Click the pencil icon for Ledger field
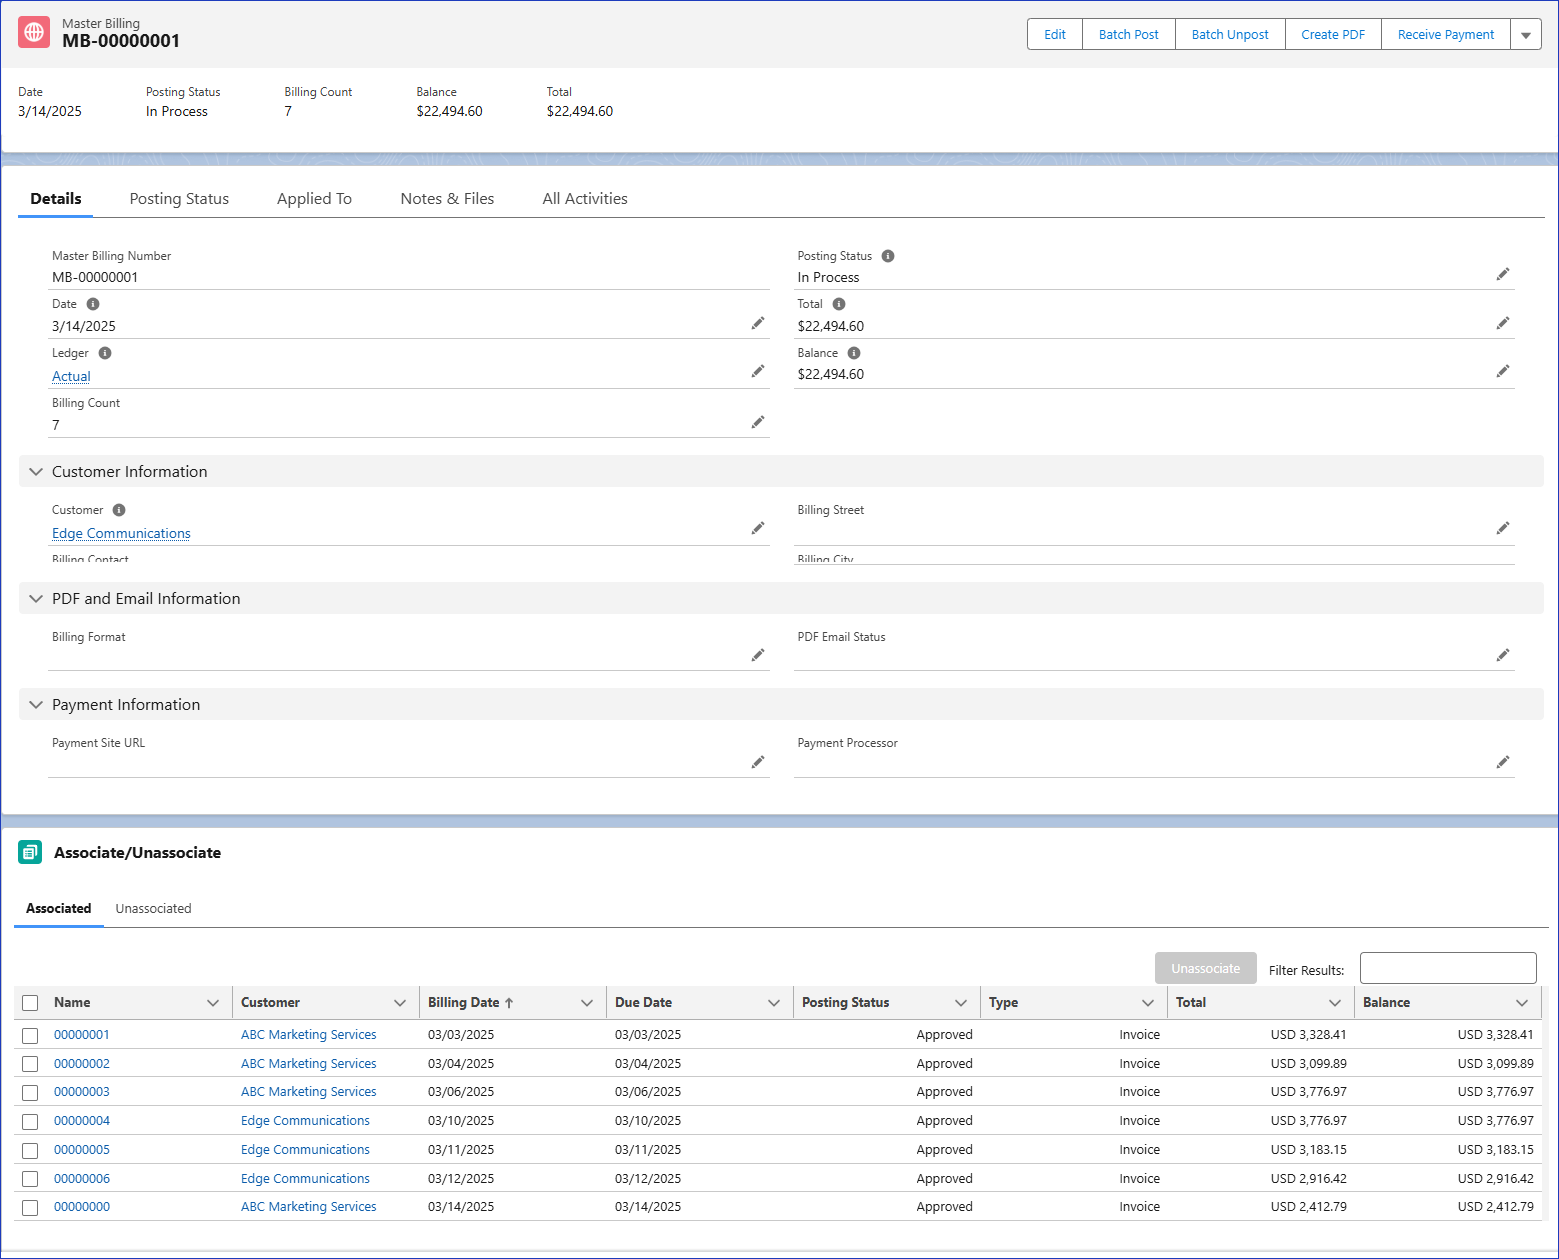The height and width of the screenshot is (1259, 1559). 758,372
